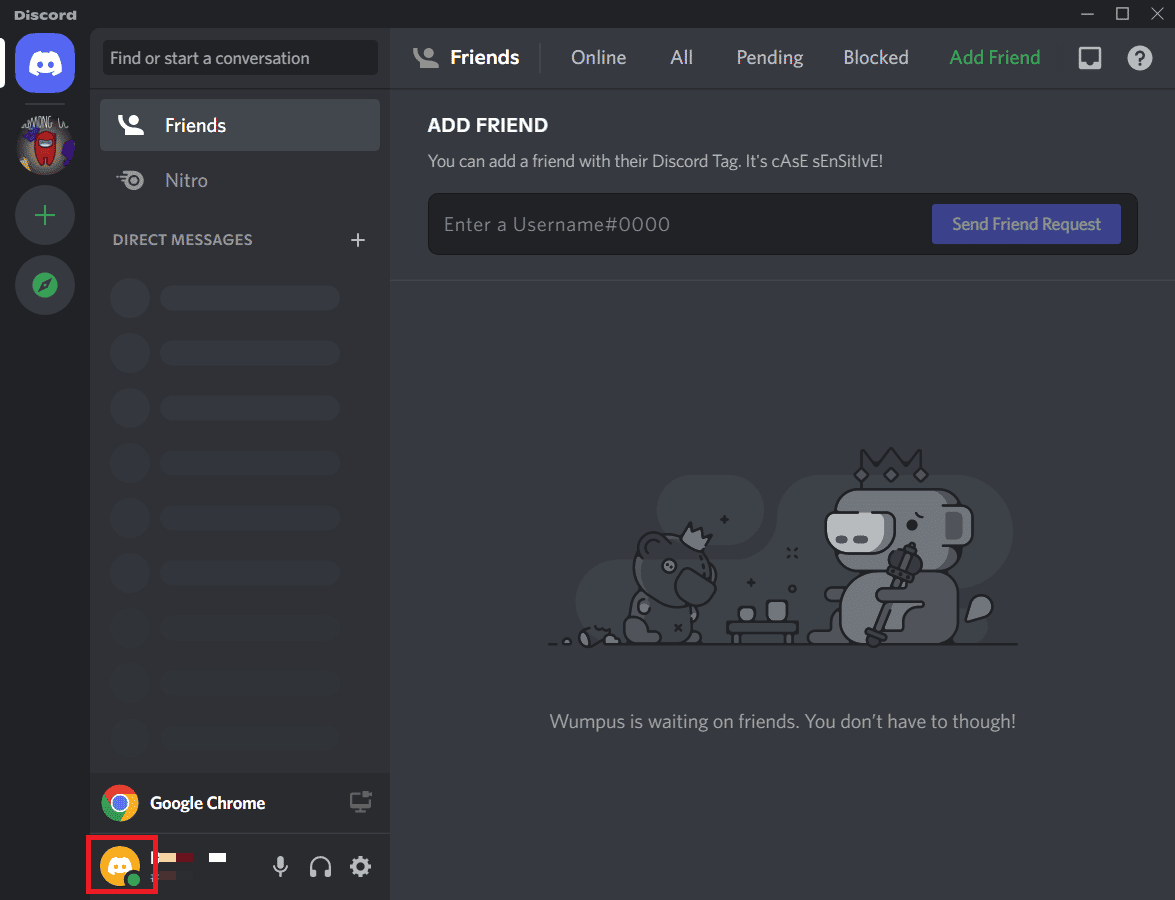
Task: Maximize the Discord window
Action: click(x=1122, y=13)
